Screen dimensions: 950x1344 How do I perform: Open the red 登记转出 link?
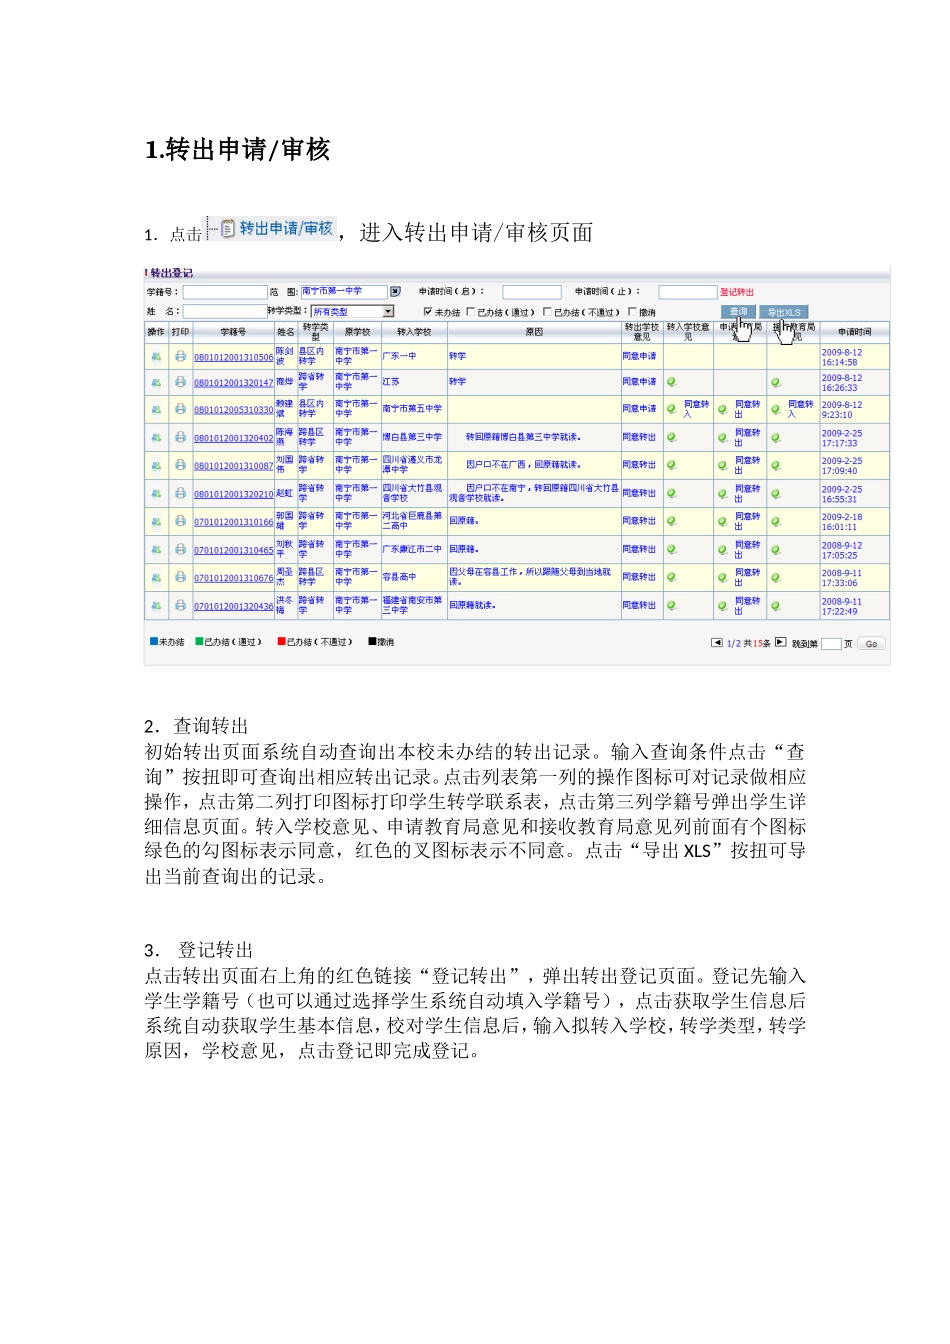point(737,292)
